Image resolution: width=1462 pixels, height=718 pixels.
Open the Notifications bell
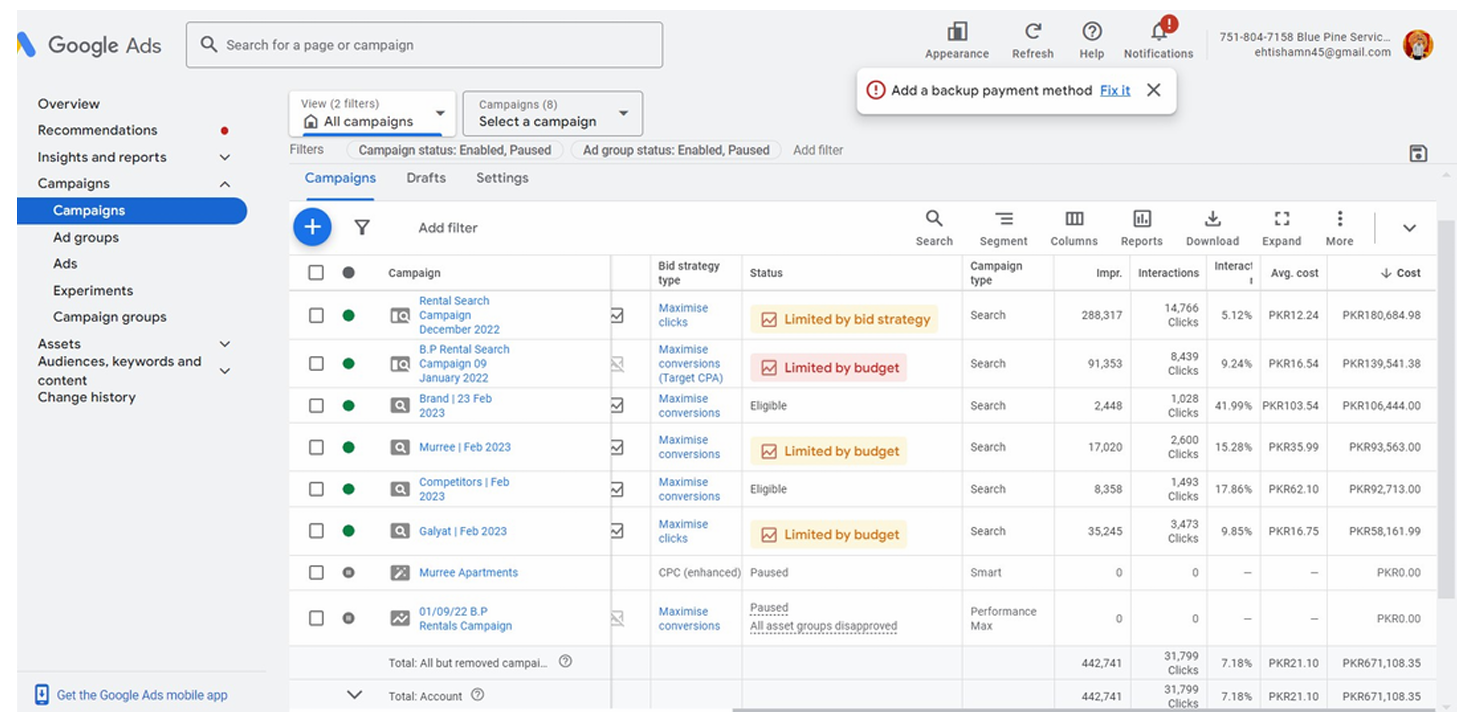[1159, 32]
